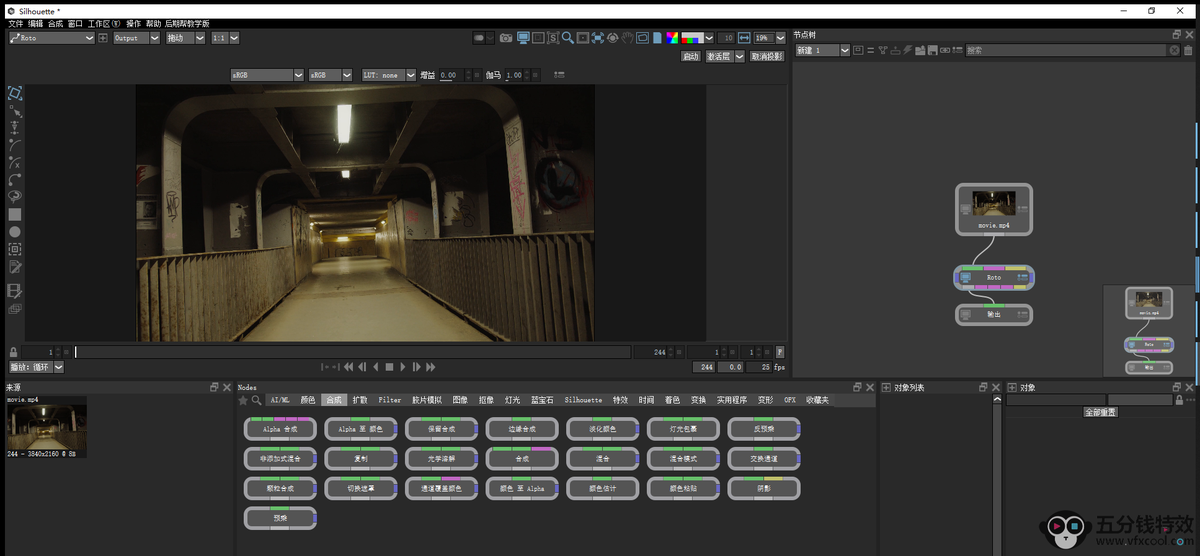Click the Alpha 合成 node button

point(280,429)
